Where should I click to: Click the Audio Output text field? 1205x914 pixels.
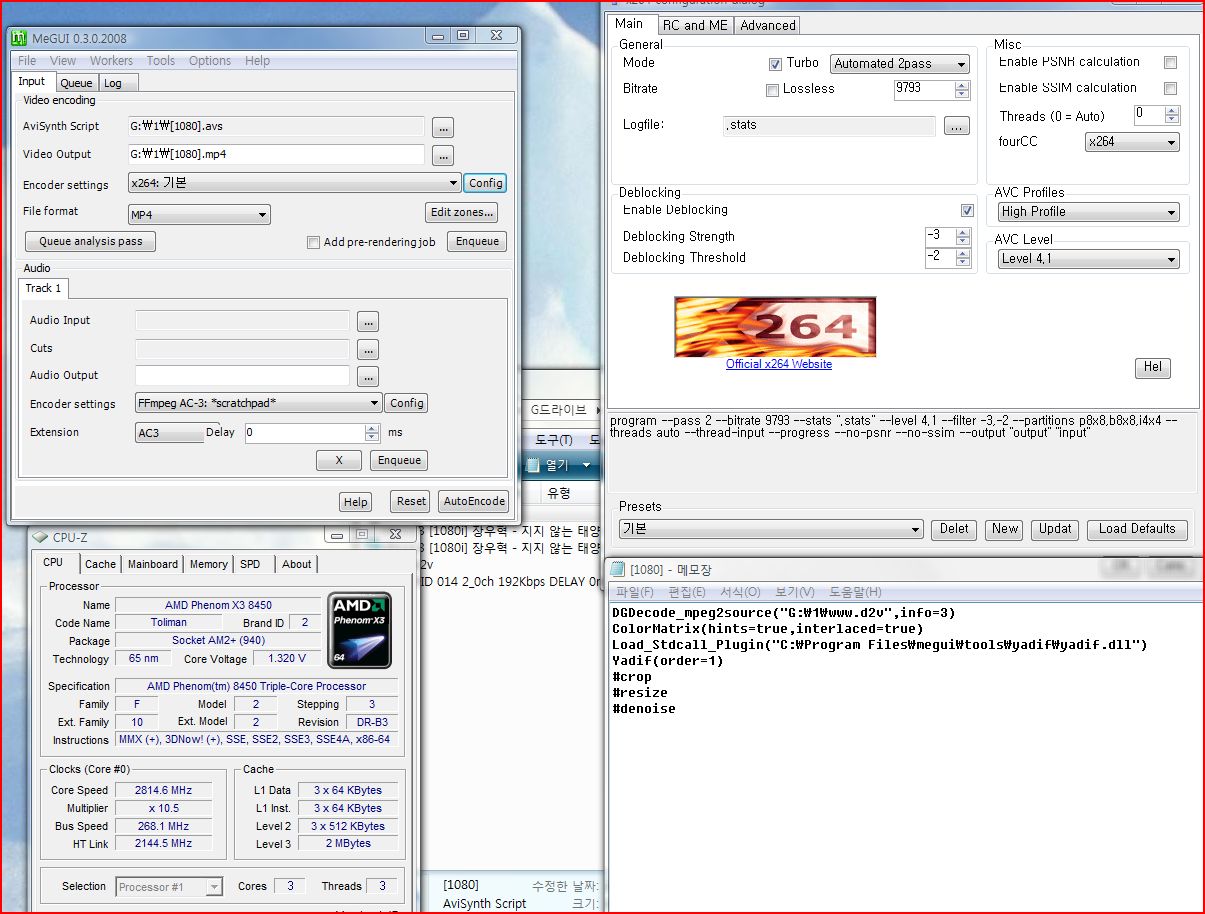tap(243, 376)
